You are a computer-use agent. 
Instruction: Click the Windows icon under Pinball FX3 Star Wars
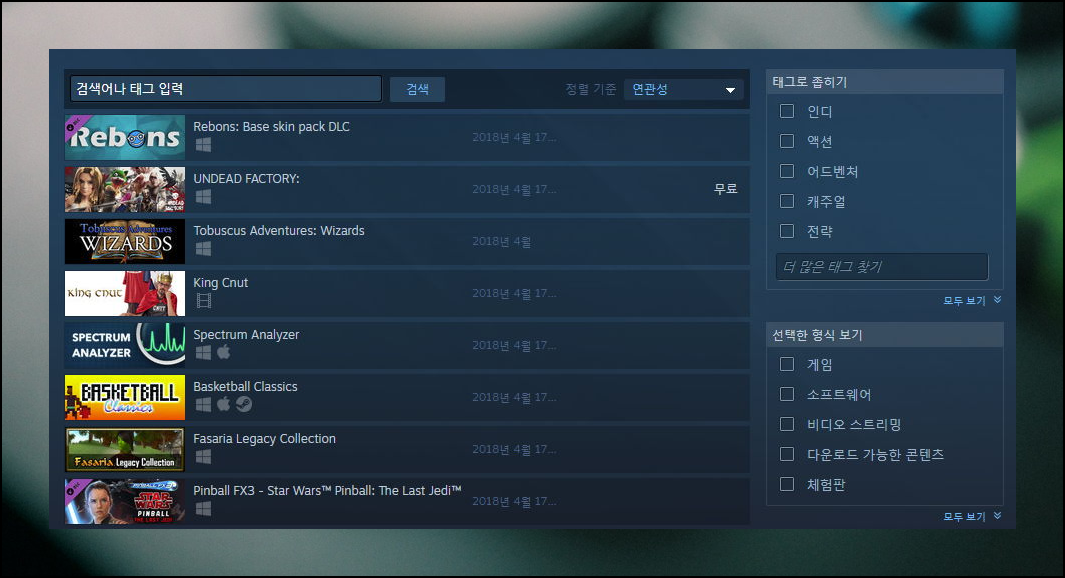203,509
